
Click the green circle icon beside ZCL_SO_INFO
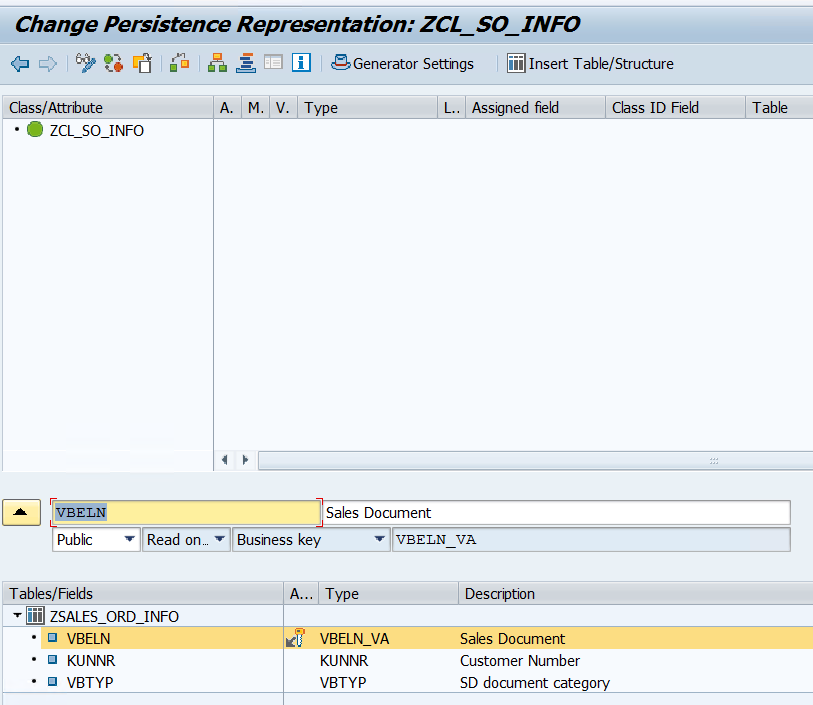click(x=35, y=130)
